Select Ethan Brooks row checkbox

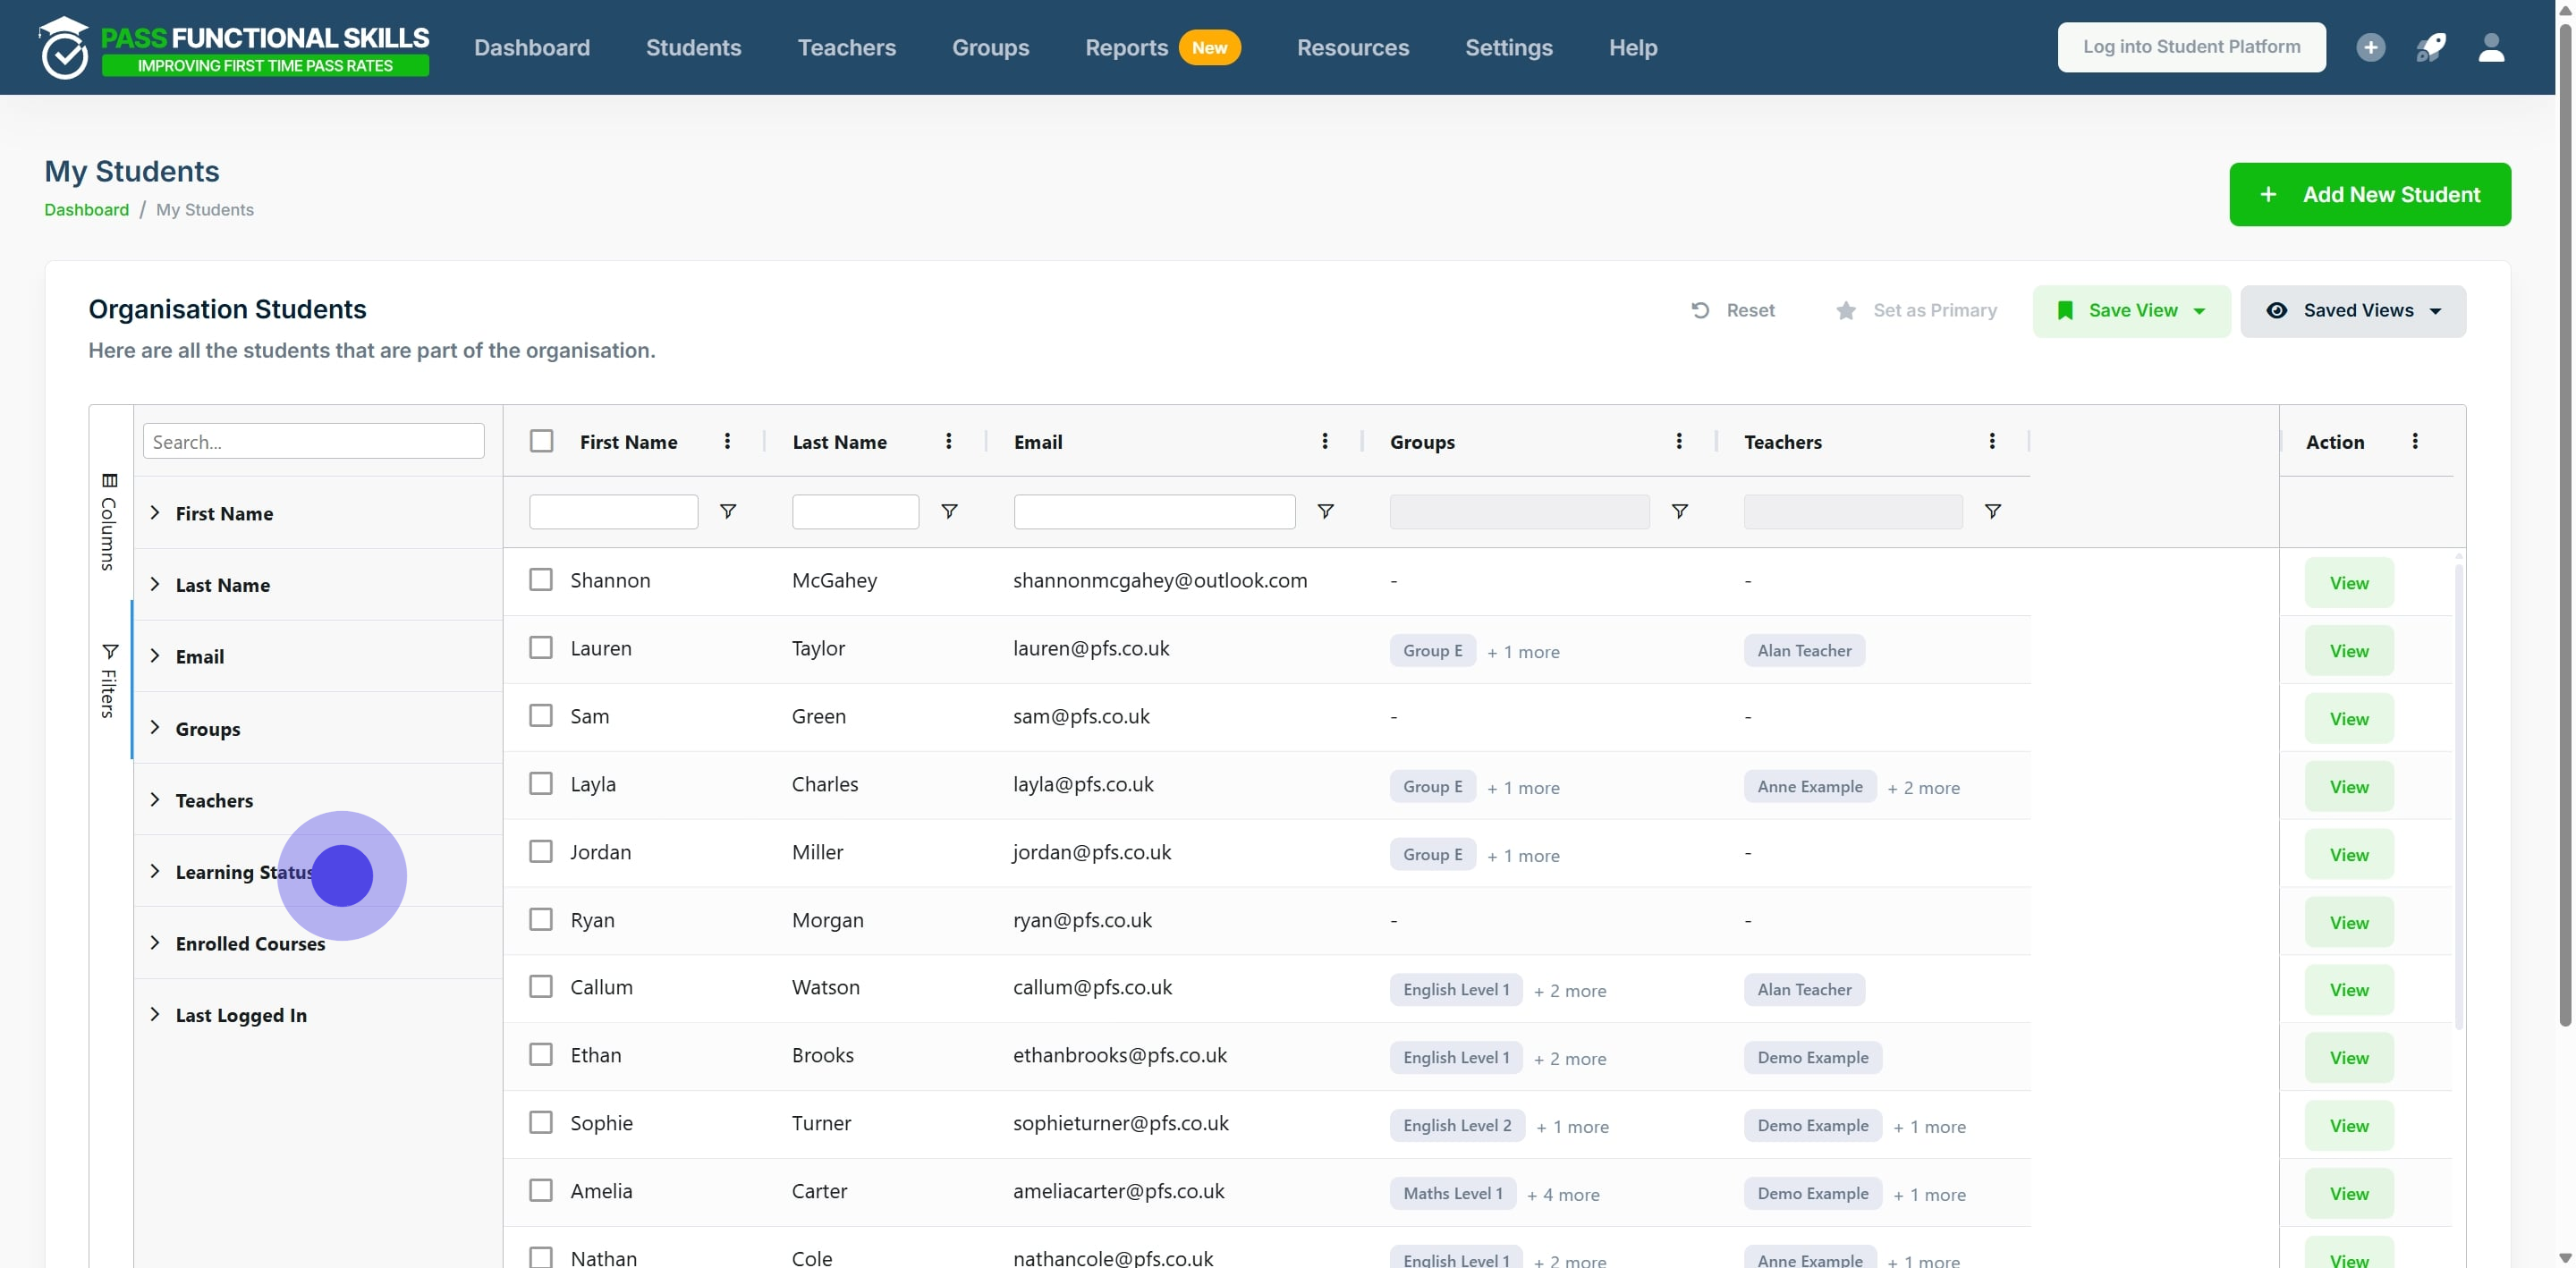point(541,1054)
